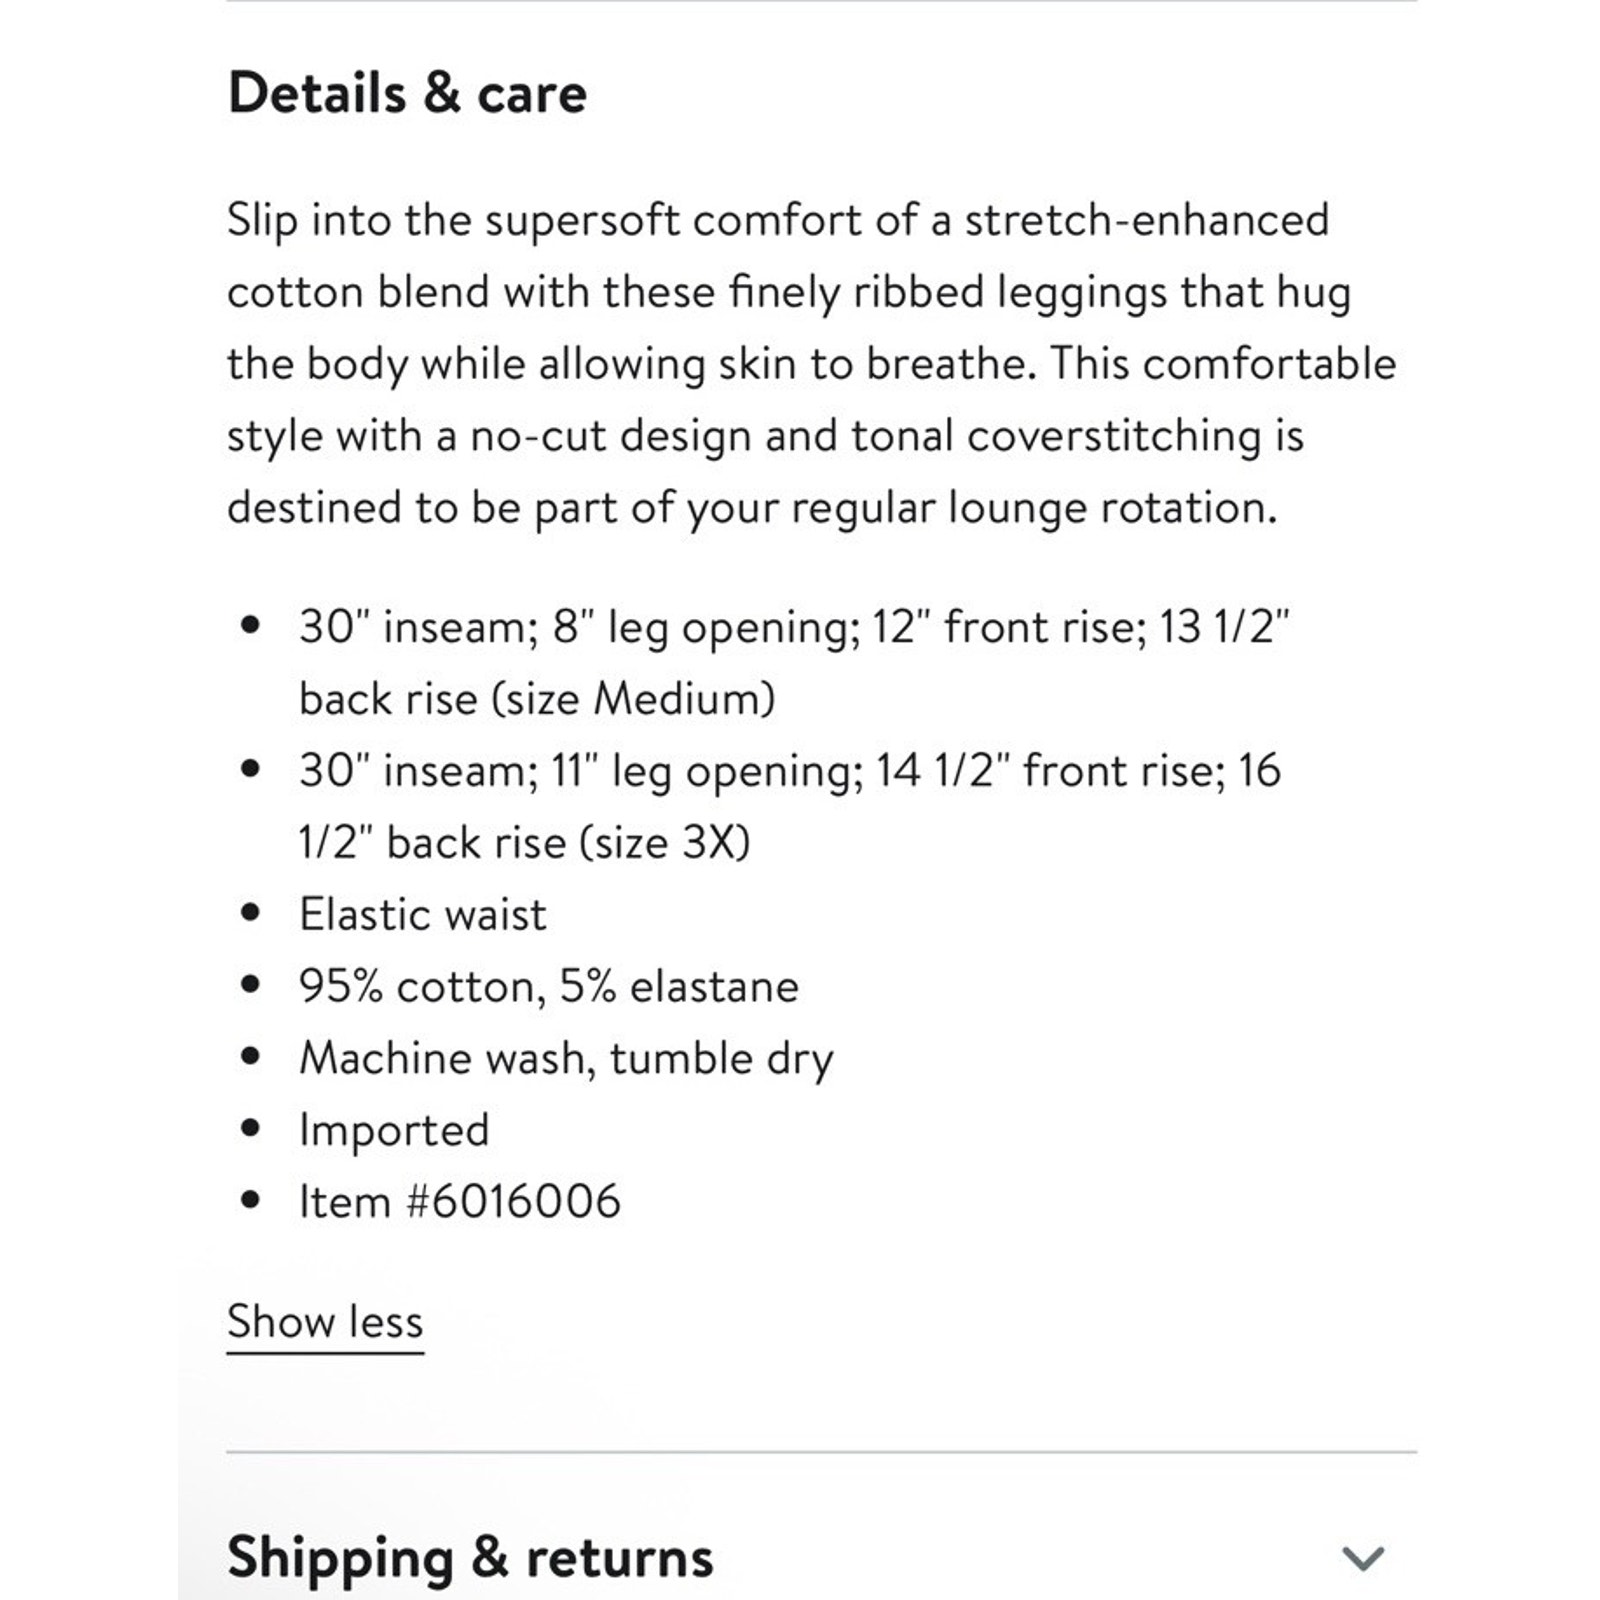Click the bullet dot beside 95% cotton
The height and width of the screenshot is (1600, 1600).
tap(251, 985)
